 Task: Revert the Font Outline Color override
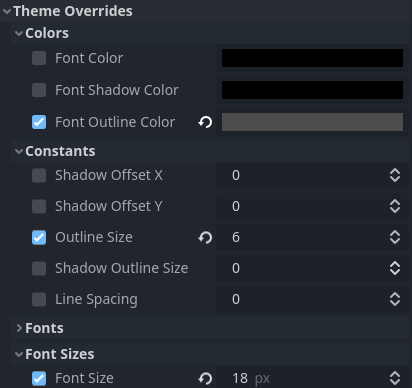click(x=205, y=122)
